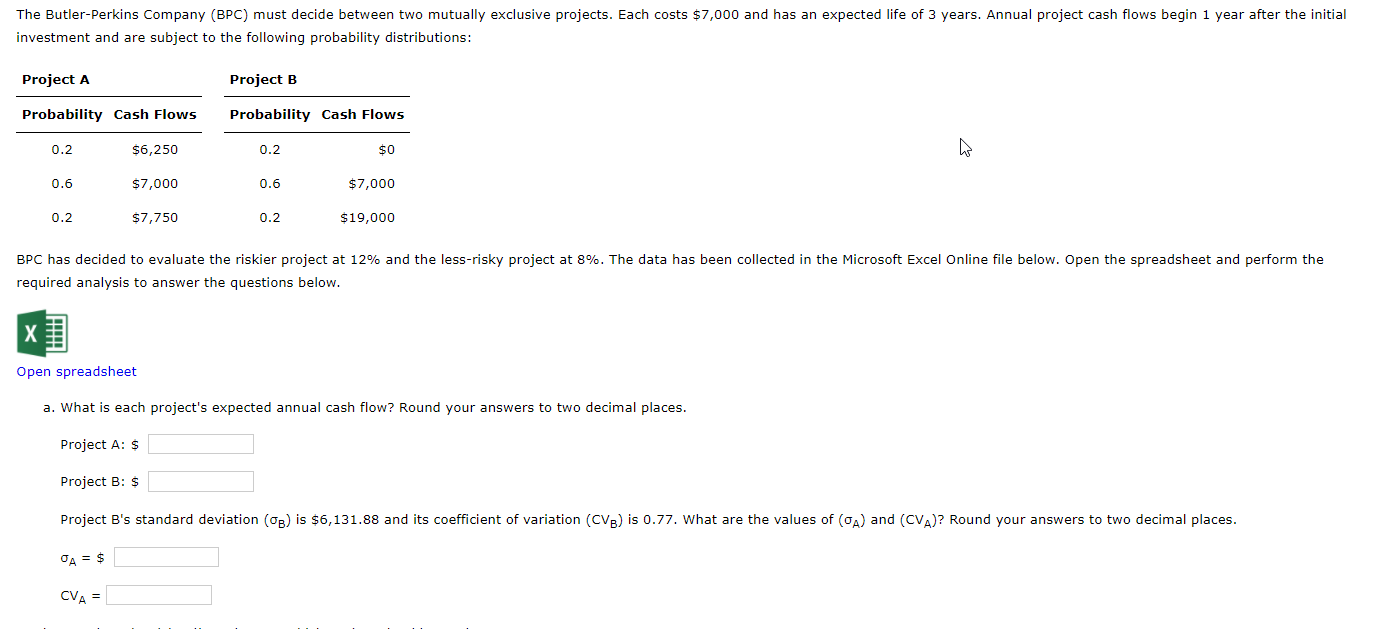Image resolution: width=1392 pixels, height=630 pixels.
Task: Click the Project A column header
Action: pos(55,79)
